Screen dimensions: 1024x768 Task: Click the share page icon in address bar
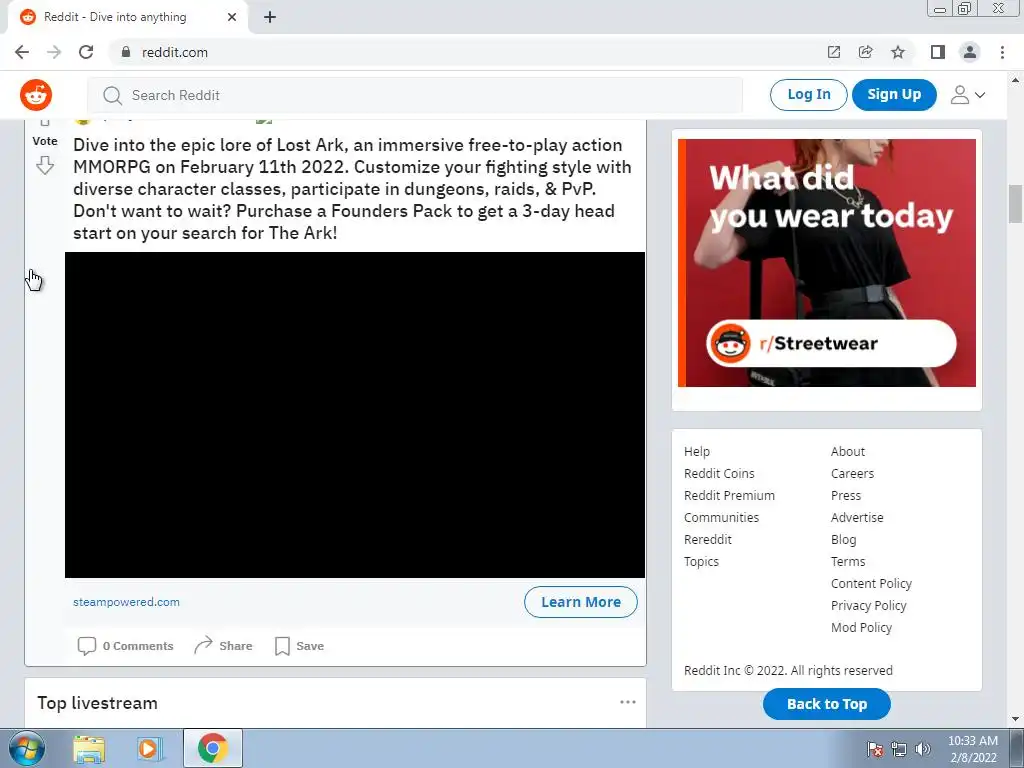pos(866,52)
